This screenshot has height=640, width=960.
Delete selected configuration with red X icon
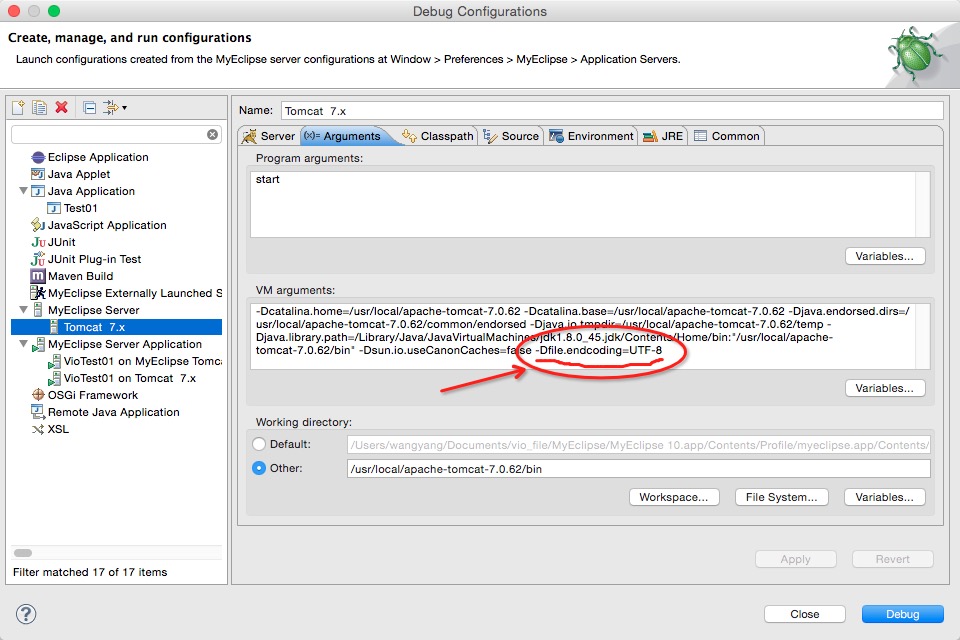click(61, 107)
